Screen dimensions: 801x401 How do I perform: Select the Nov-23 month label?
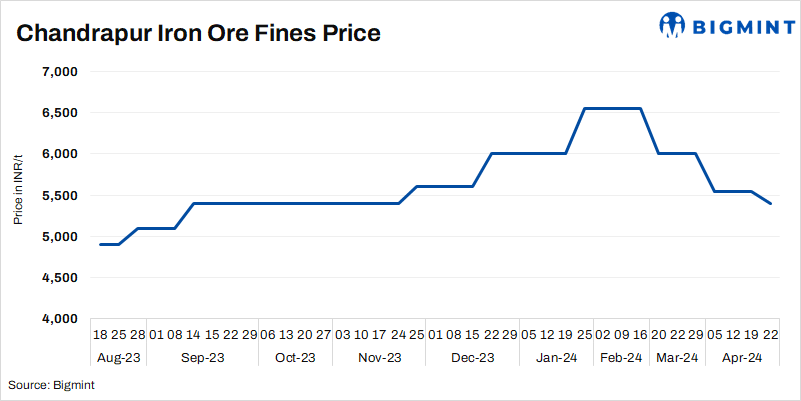click(380, 358)
